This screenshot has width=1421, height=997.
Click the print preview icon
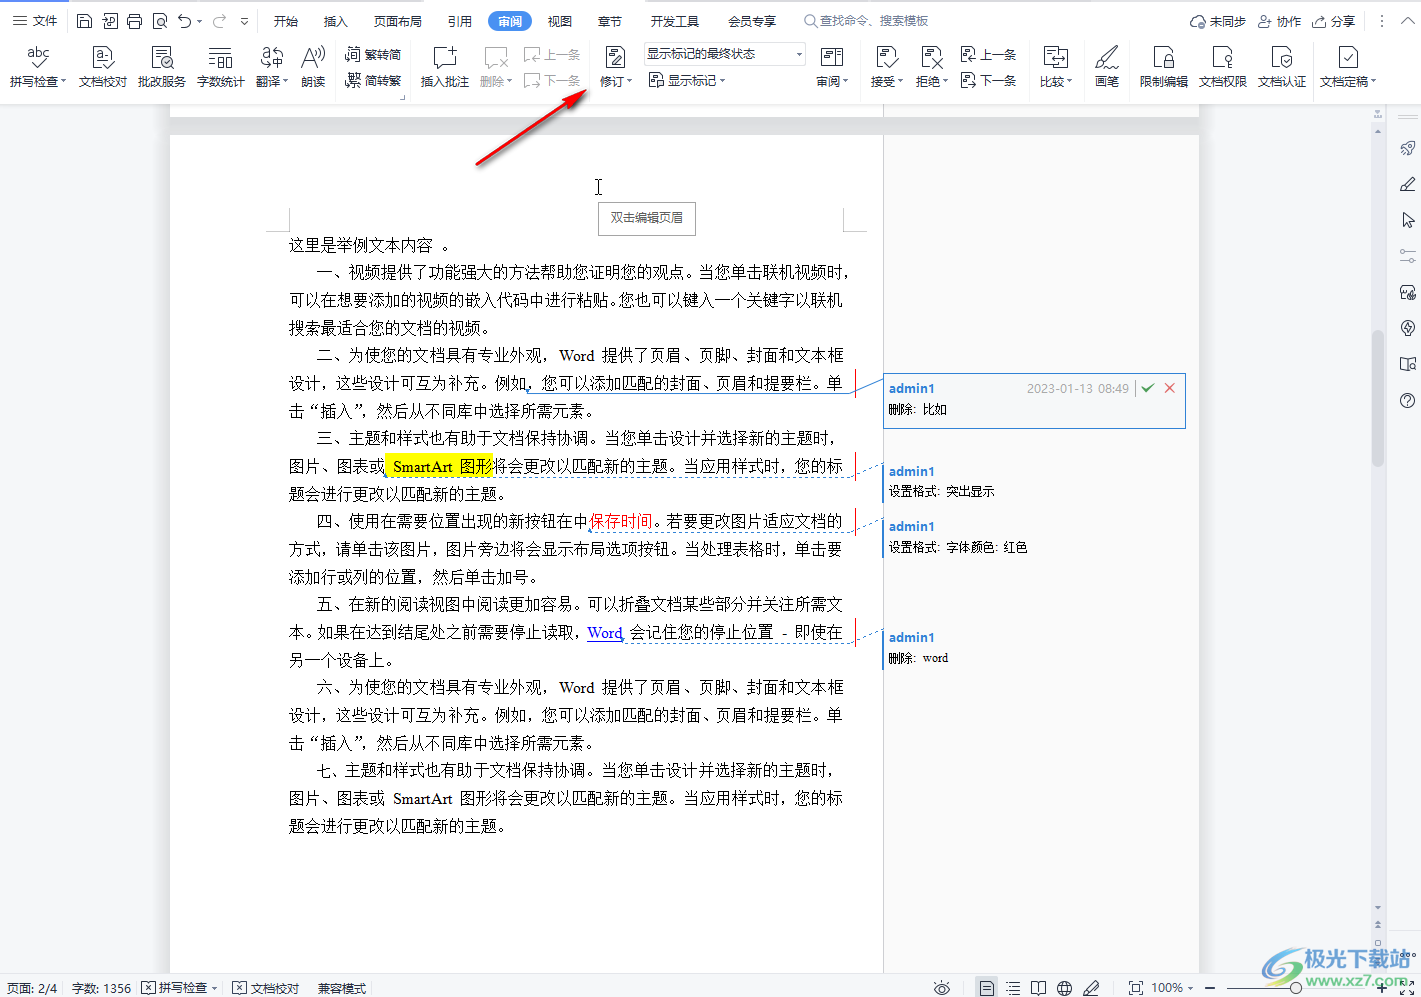coord(159,21)
